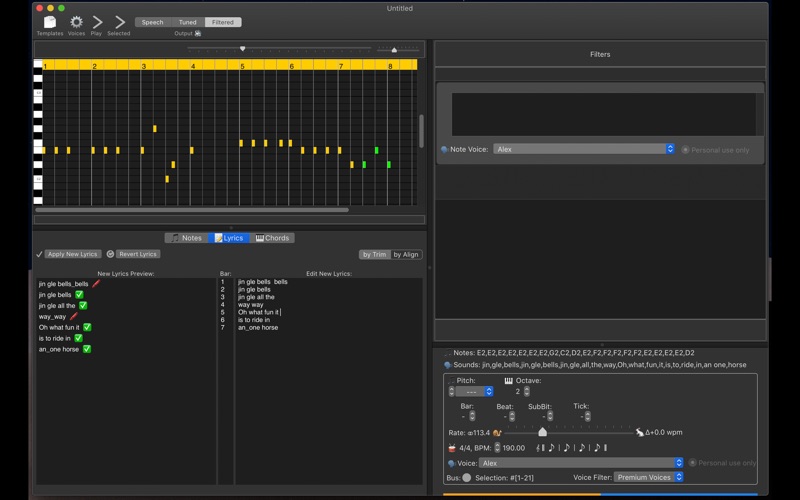The height and width of the screenshot is (500, 800).
Task: Open the Pitch dropdown
Action: [474, 392]
